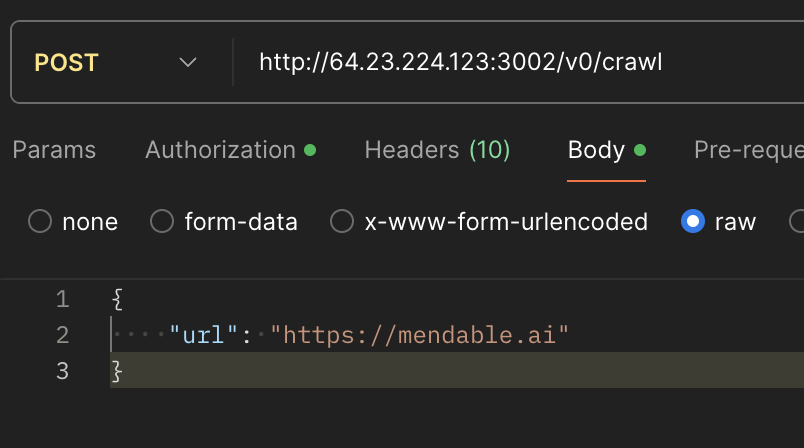Viewport: 804px width, 448px height.
Task: Select the none body type radio
Action: coord(40,221)
